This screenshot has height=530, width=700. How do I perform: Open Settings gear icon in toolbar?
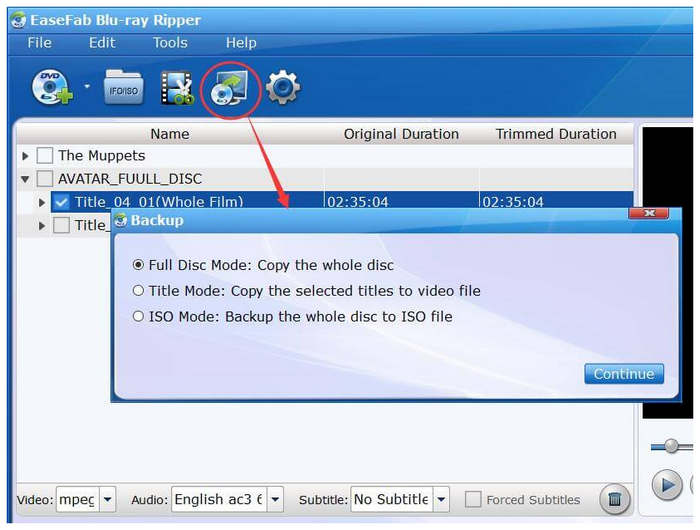(x=283, y=87)
